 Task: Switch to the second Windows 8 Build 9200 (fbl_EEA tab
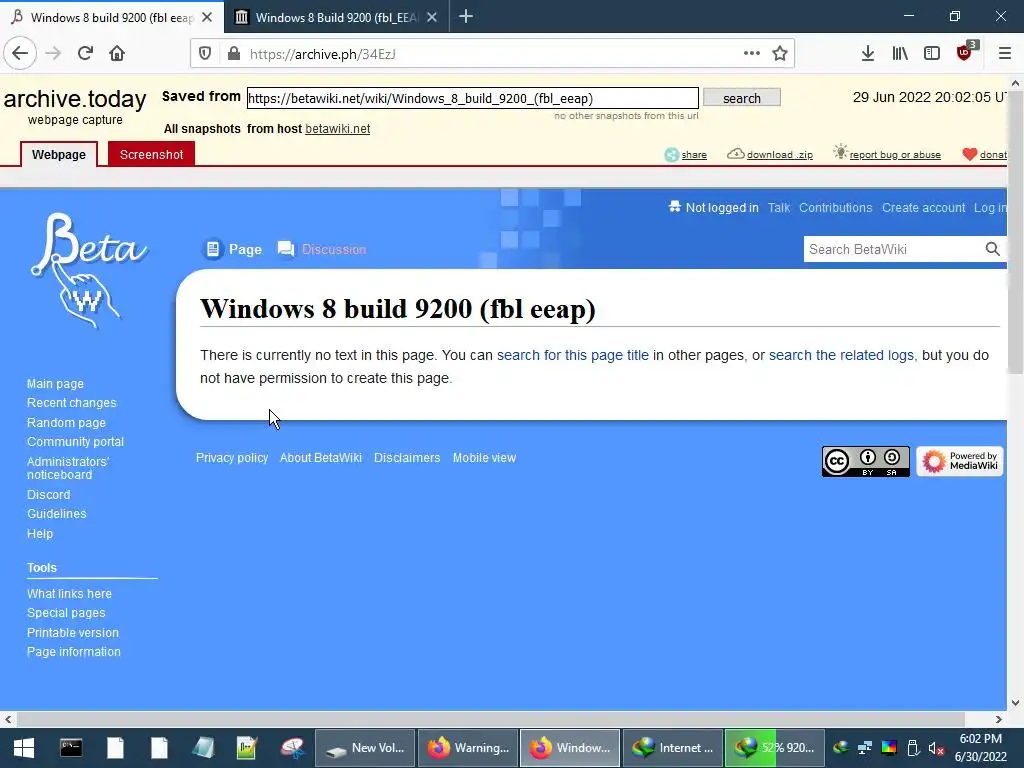pyautogui.click(x=336, y=17)
